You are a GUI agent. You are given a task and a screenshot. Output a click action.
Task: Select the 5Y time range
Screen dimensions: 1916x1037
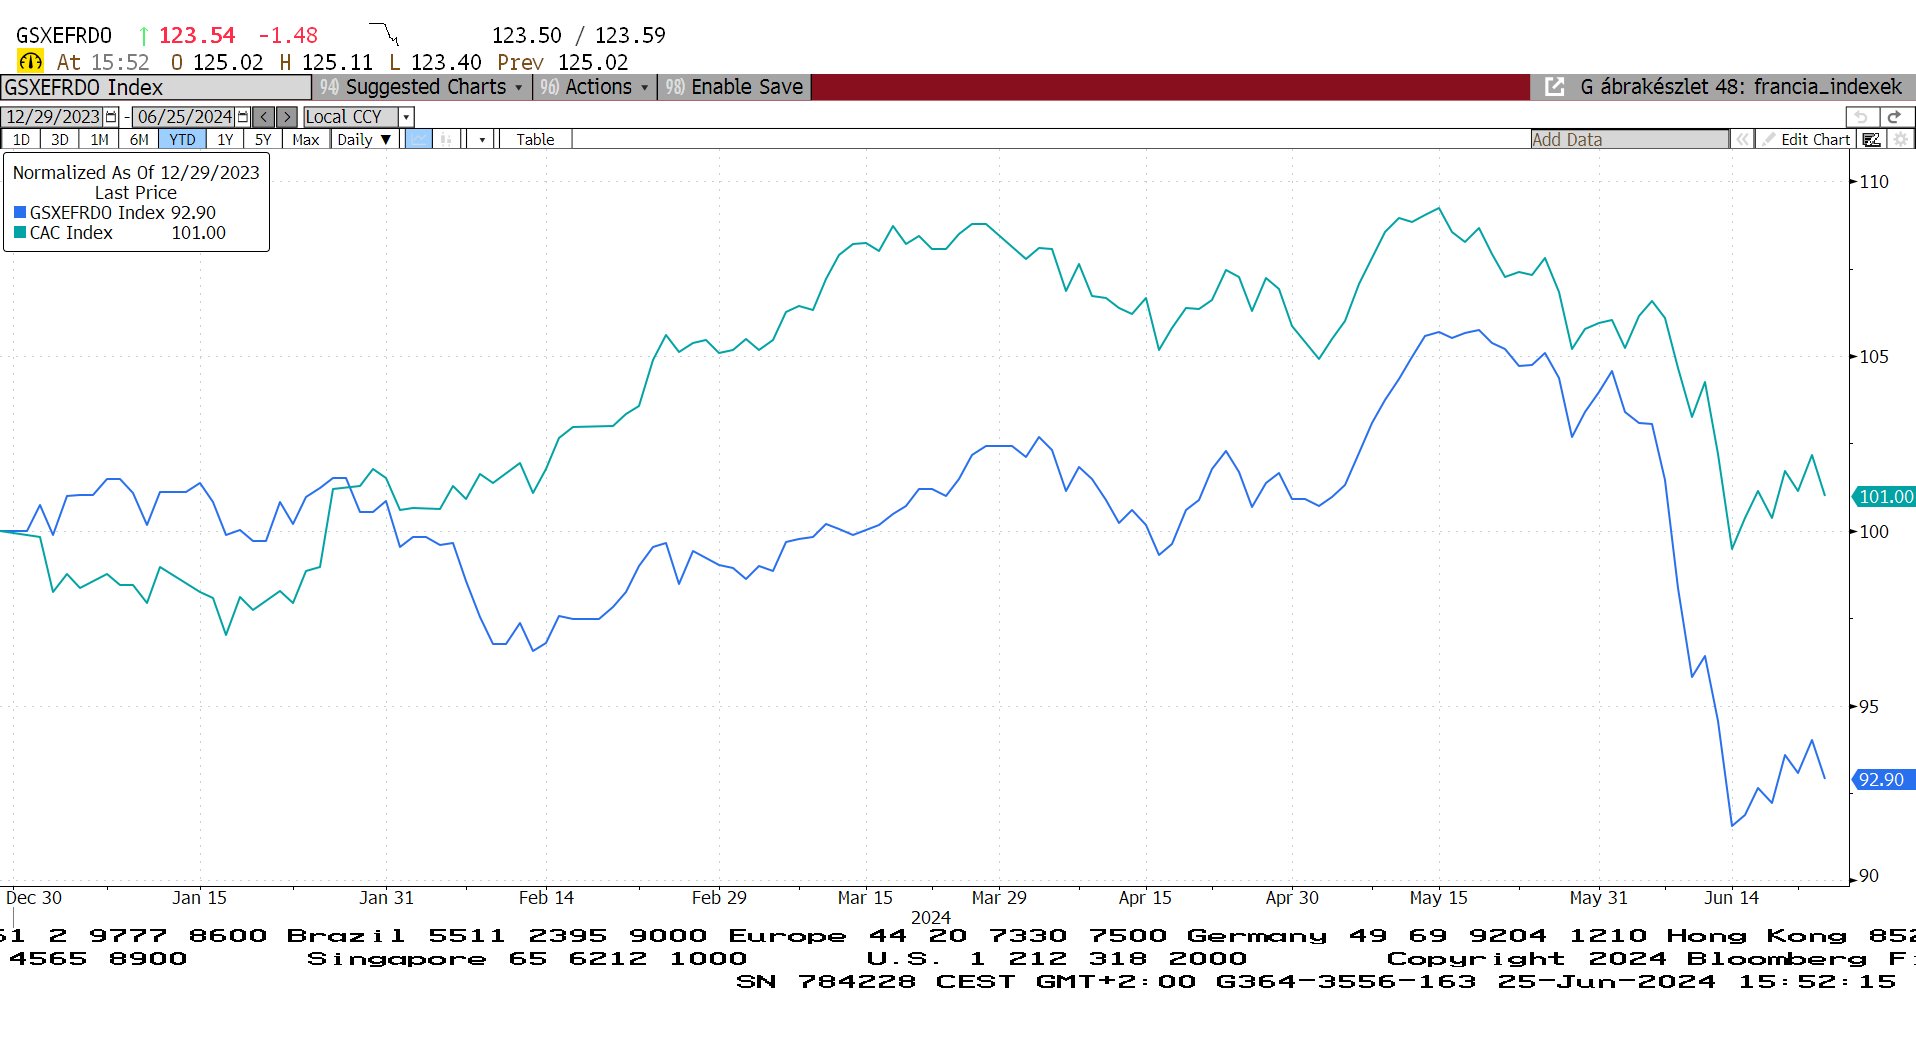[263, 140]
